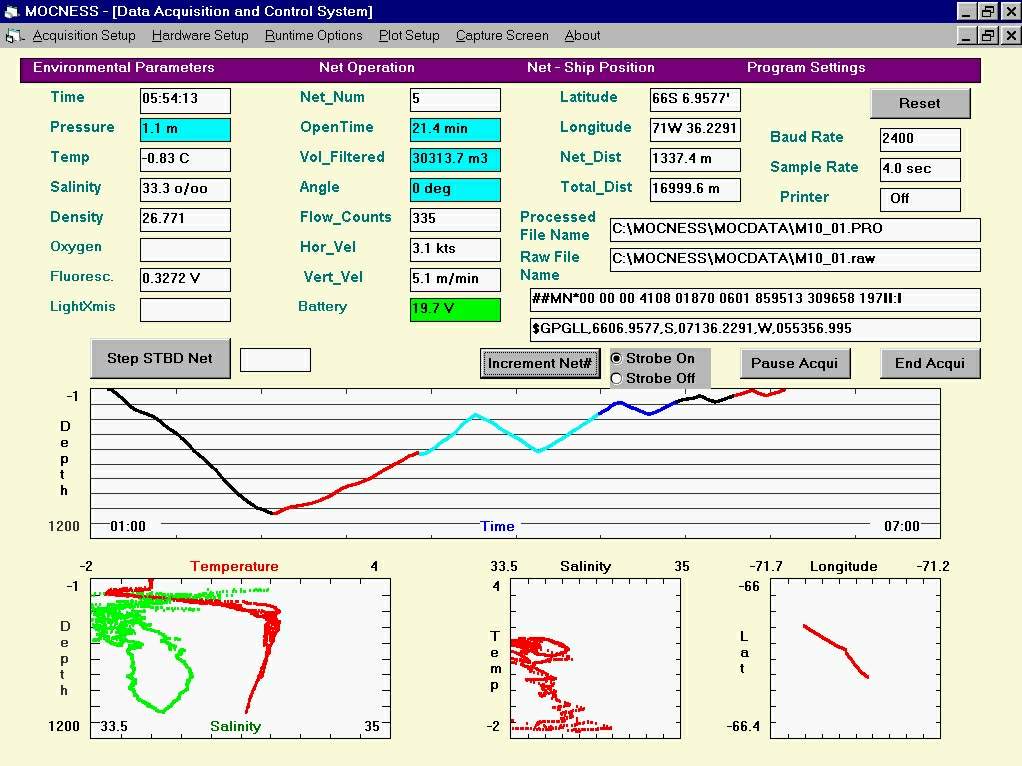
Task: Click the Vert_Vel value 5.1 m/min
Action: [x=455, y=279]
